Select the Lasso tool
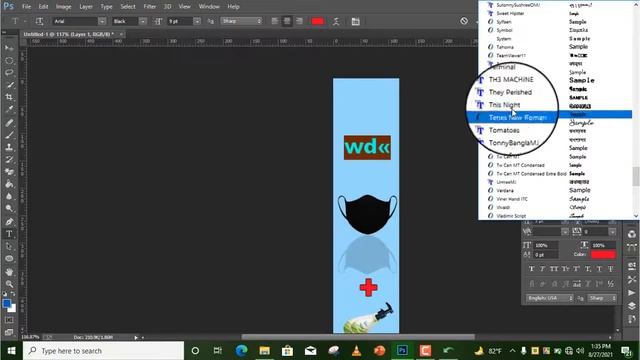 tap(9, 73)
